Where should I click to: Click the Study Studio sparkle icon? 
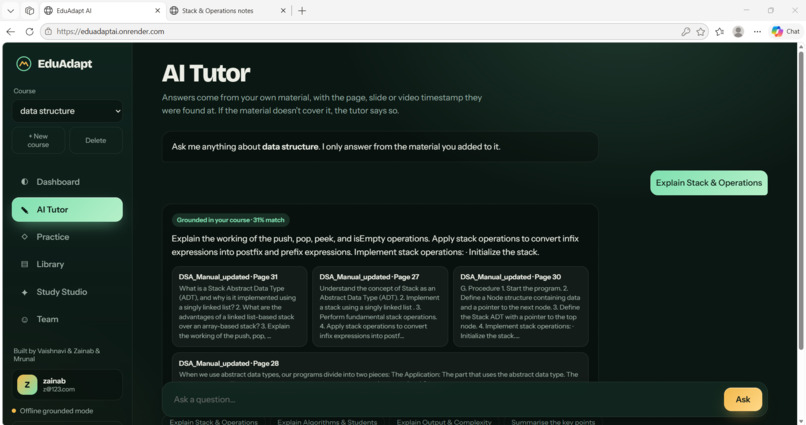pyautogui.click(x=24, y=292)
